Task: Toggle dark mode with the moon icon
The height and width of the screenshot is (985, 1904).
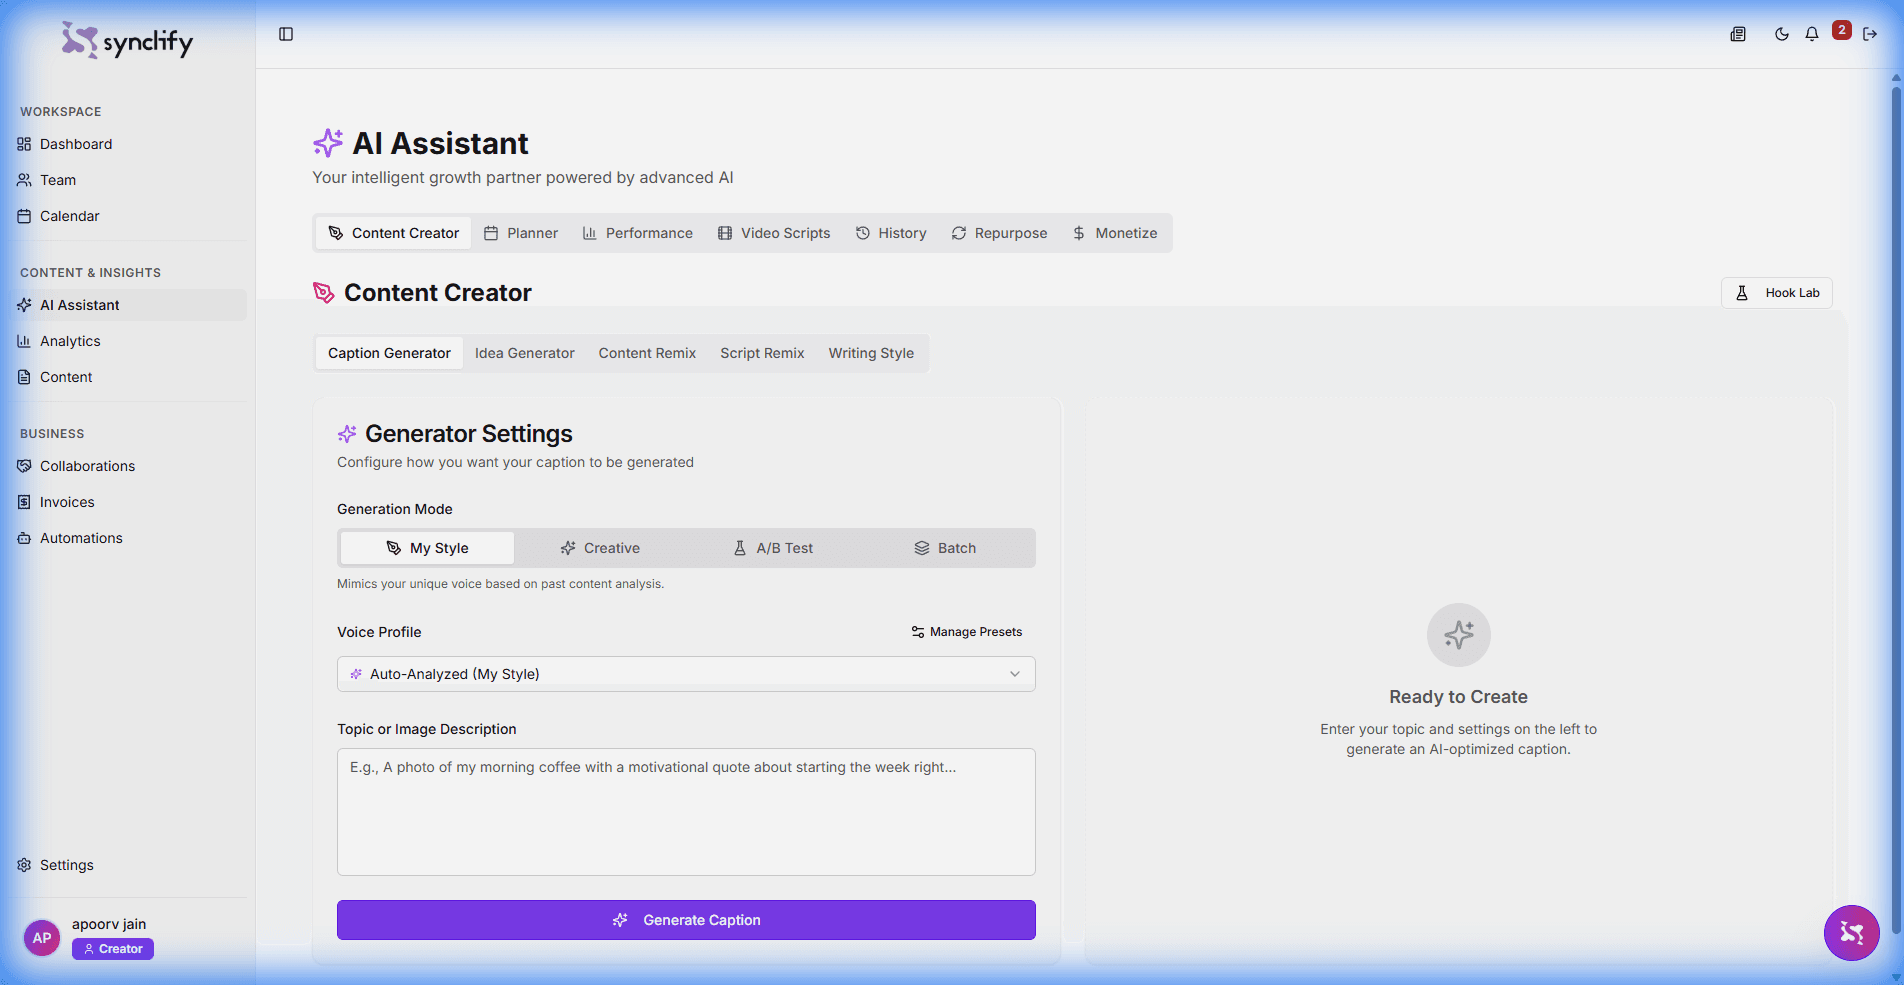Action: pyautogui.click(x=1781, y=33)
